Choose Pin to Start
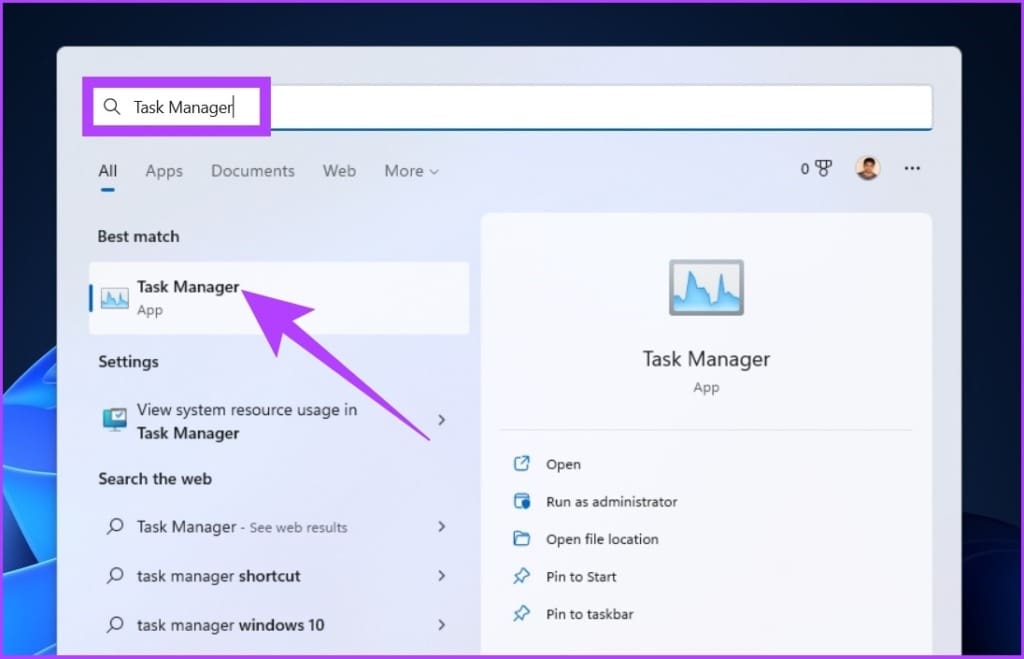This screenshot has width=1024, height=659. tap(581, 577)
